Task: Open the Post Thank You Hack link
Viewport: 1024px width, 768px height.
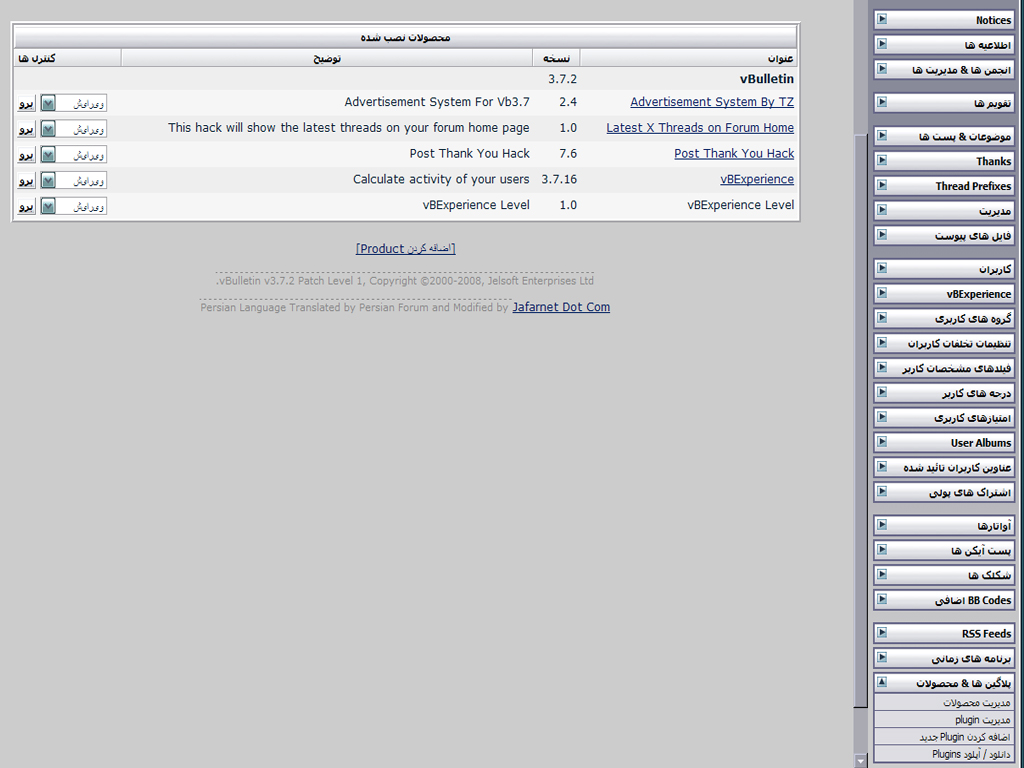Action: pos(734,153)
